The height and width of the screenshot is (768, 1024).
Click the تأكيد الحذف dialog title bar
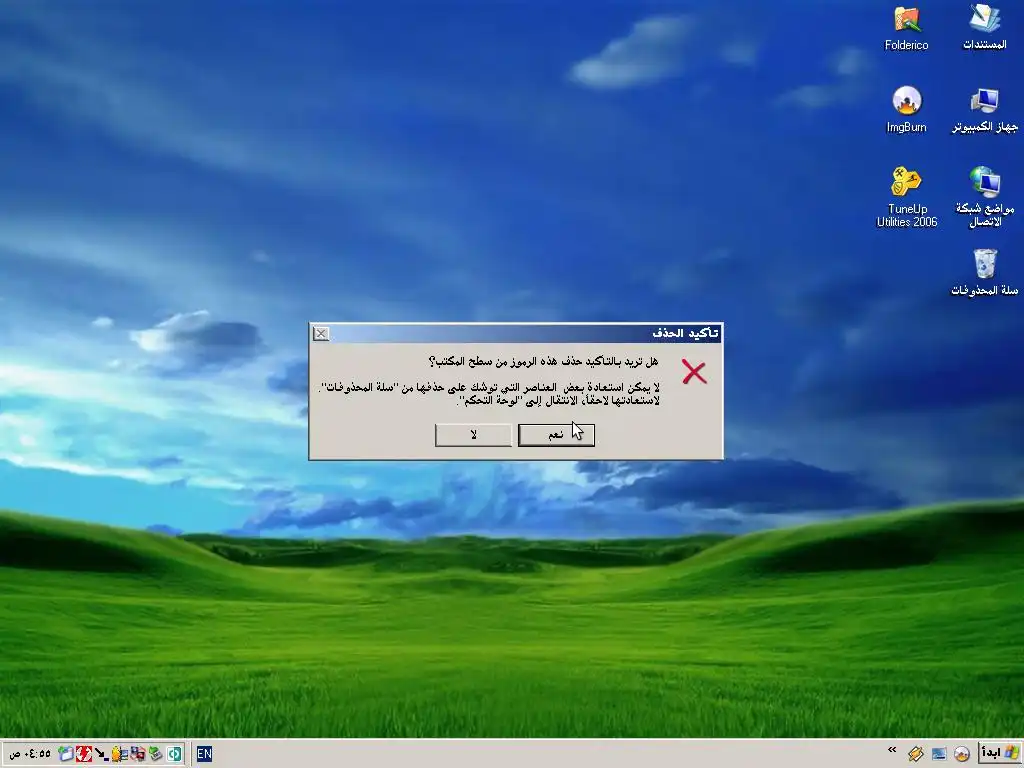[x=516, y=334]
